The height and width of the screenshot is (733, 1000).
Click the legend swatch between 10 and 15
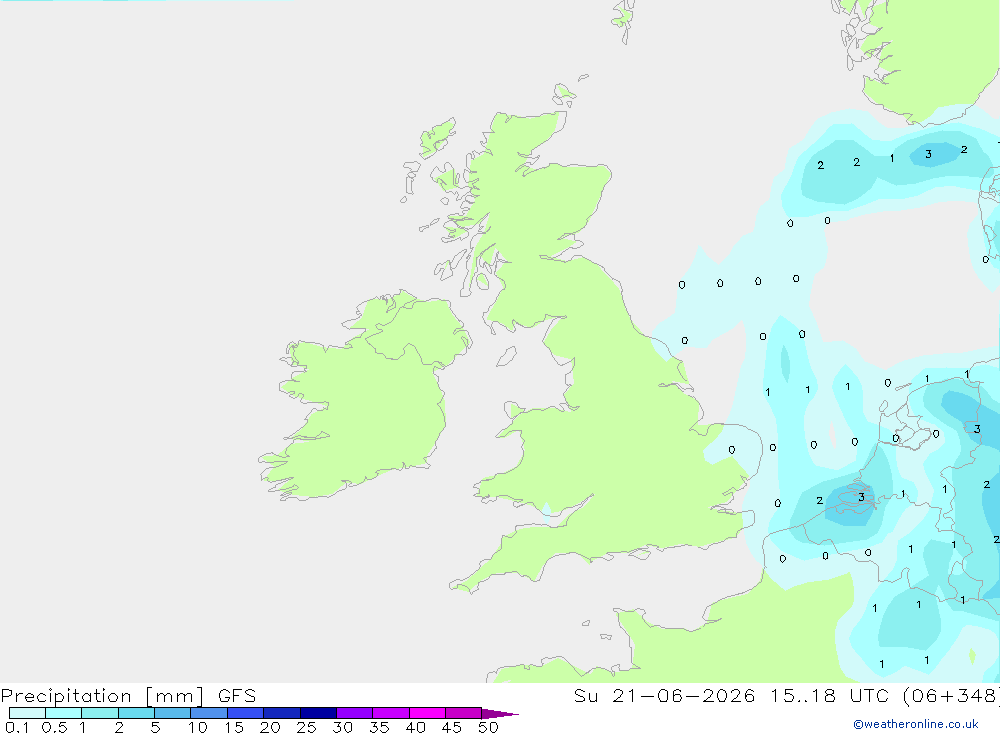click(x=209, y=713)
